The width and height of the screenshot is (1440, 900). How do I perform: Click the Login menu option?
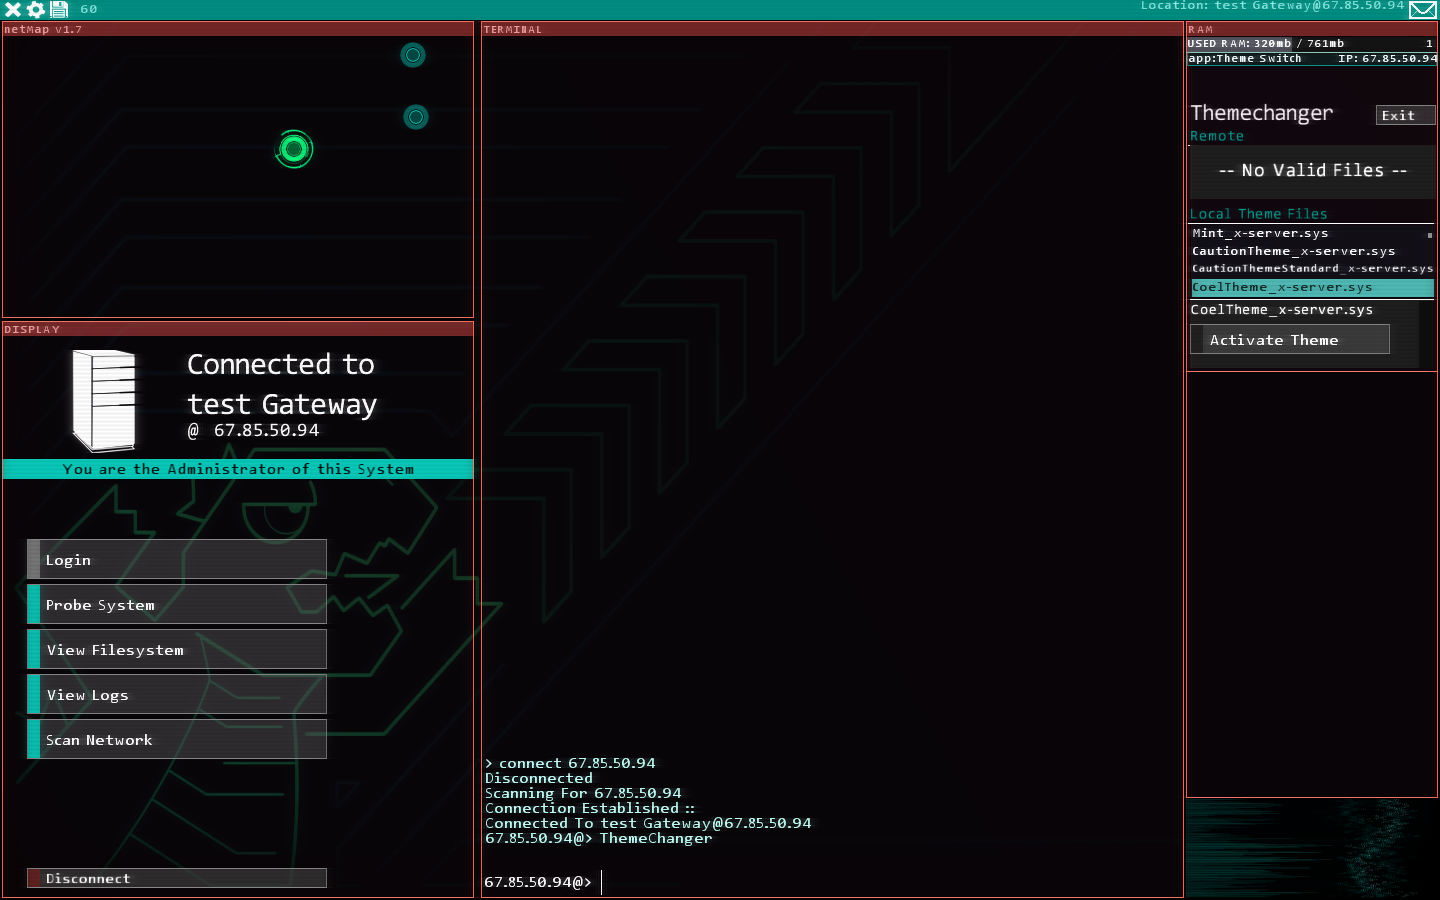click(177, 560)
